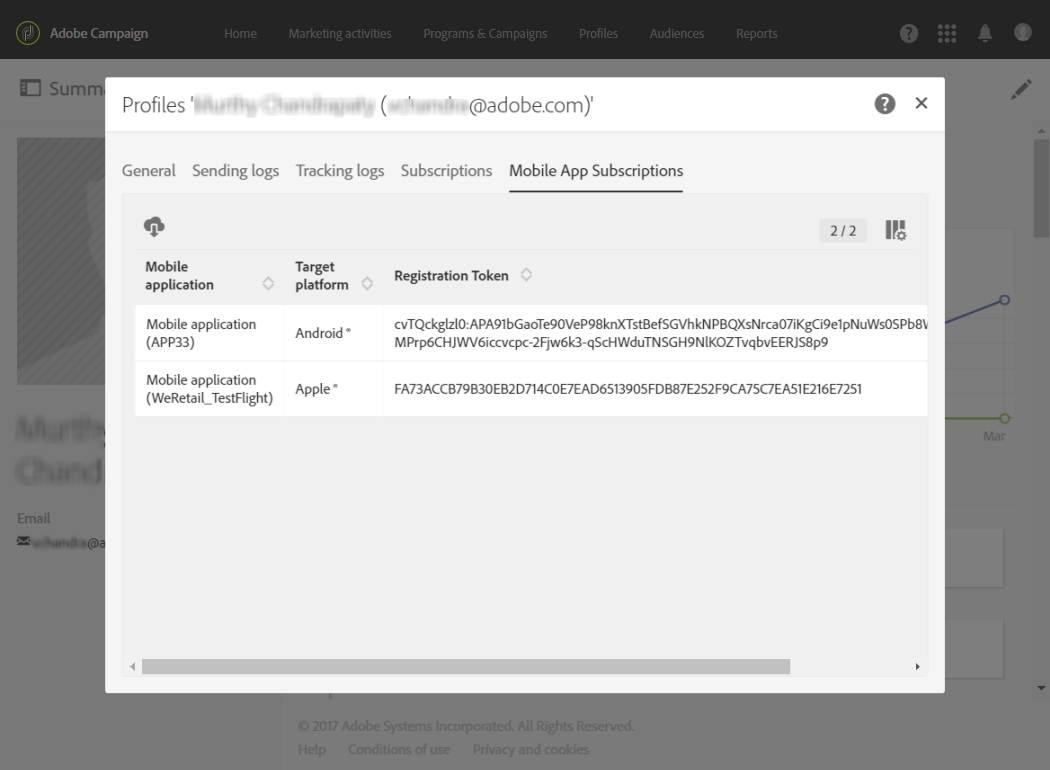Open the Conditions of use link

pos(399,749)
